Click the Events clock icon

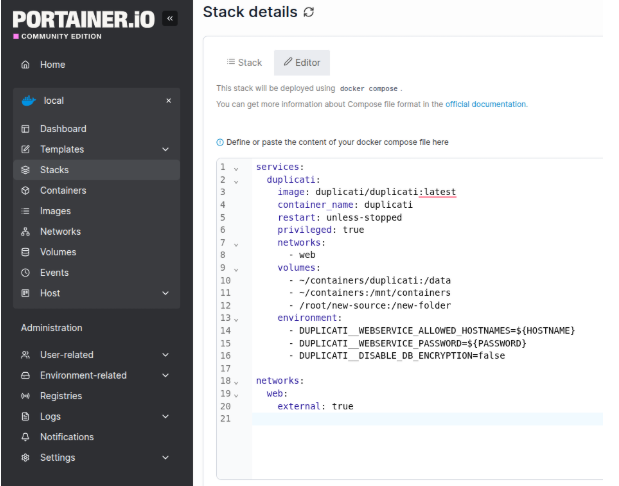click(25, 272)
